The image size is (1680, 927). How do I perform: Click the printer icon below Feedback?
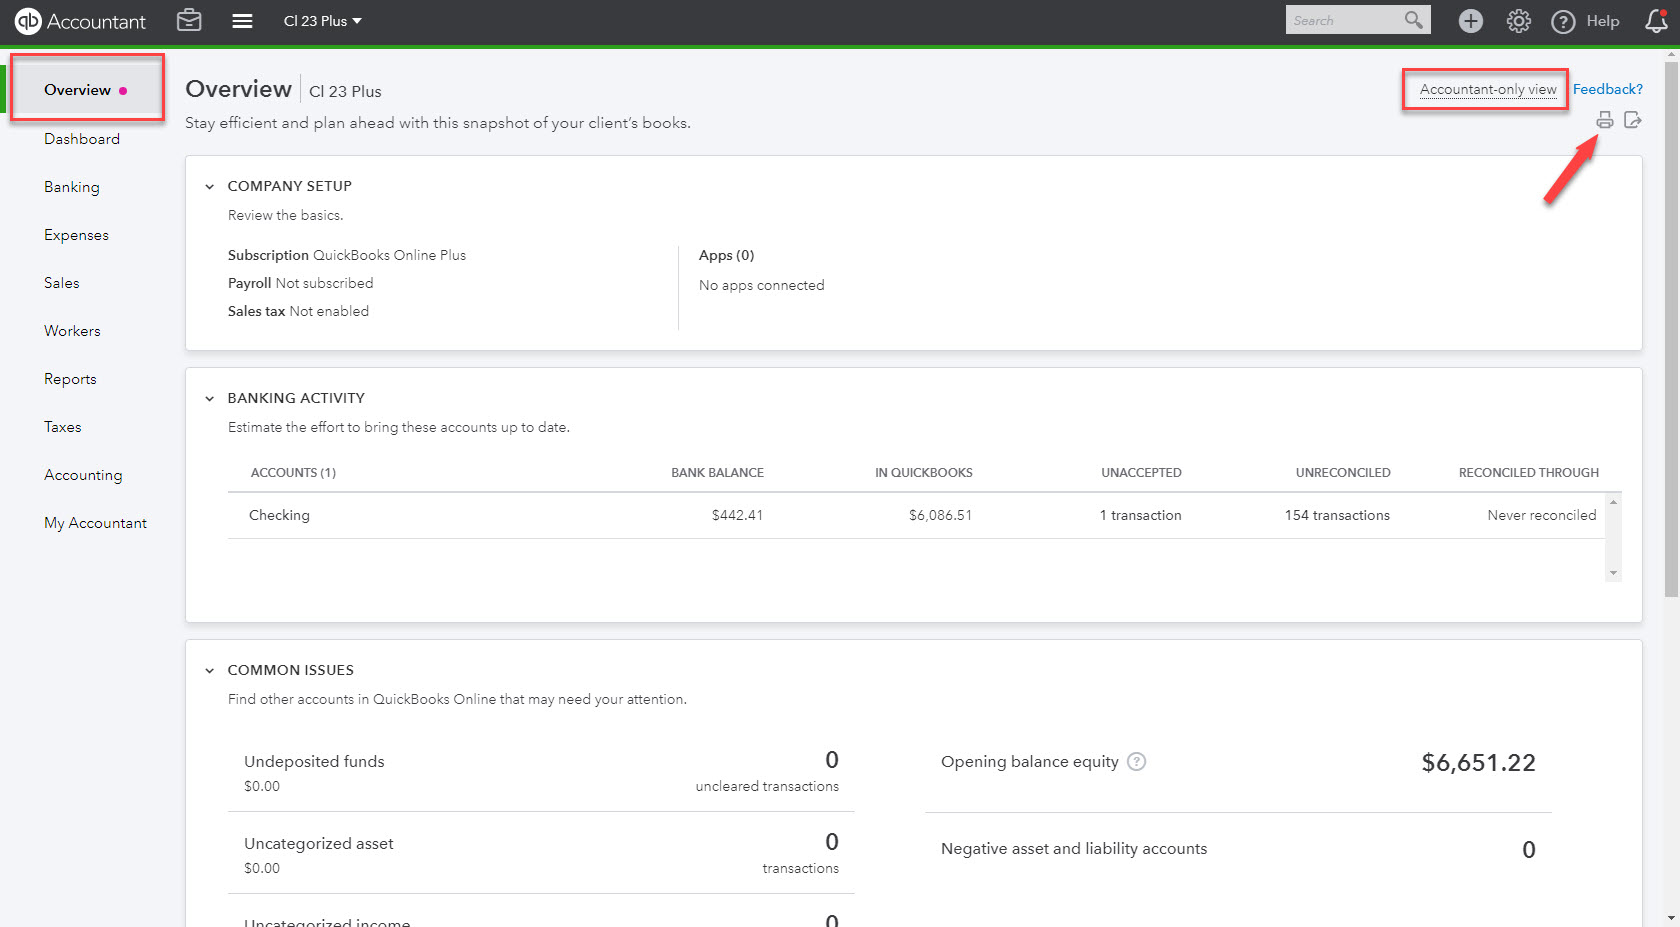click(x=1604, y=119)
